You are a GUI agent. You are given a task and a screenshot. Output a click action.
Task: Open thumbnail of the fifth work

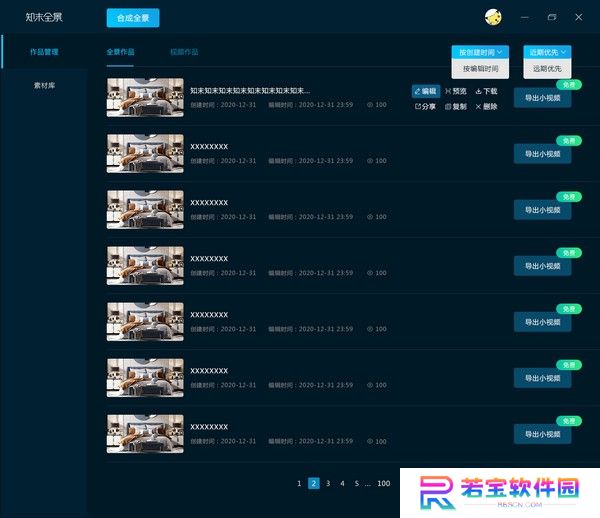pyautogui.click(x=145, y=322)
